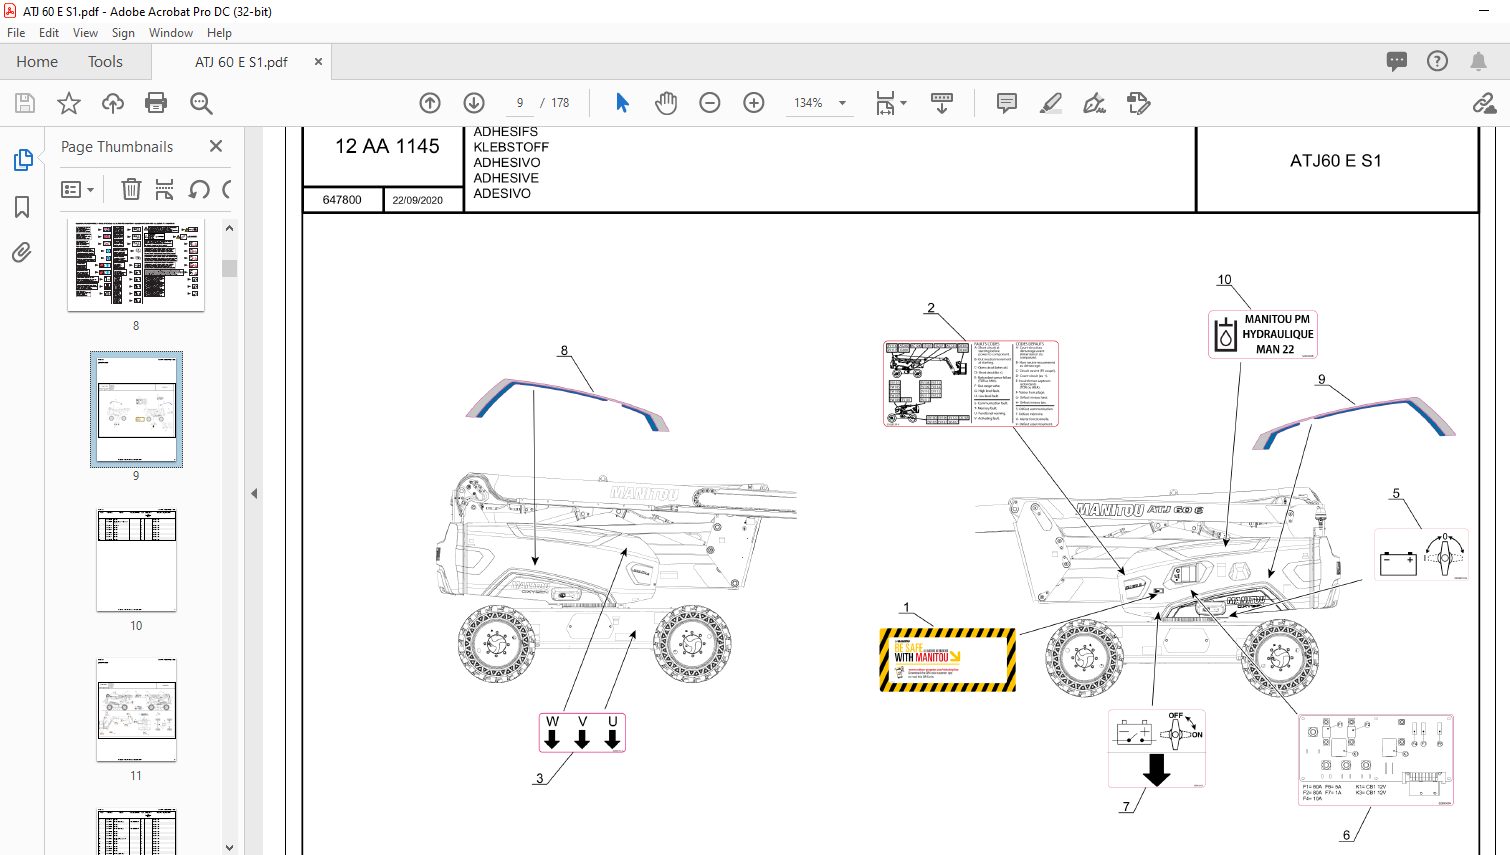Open the Bookmarks sidebar panel
Image resolution: width=1510 pixels, height=855 pixels.
point(22,207)
